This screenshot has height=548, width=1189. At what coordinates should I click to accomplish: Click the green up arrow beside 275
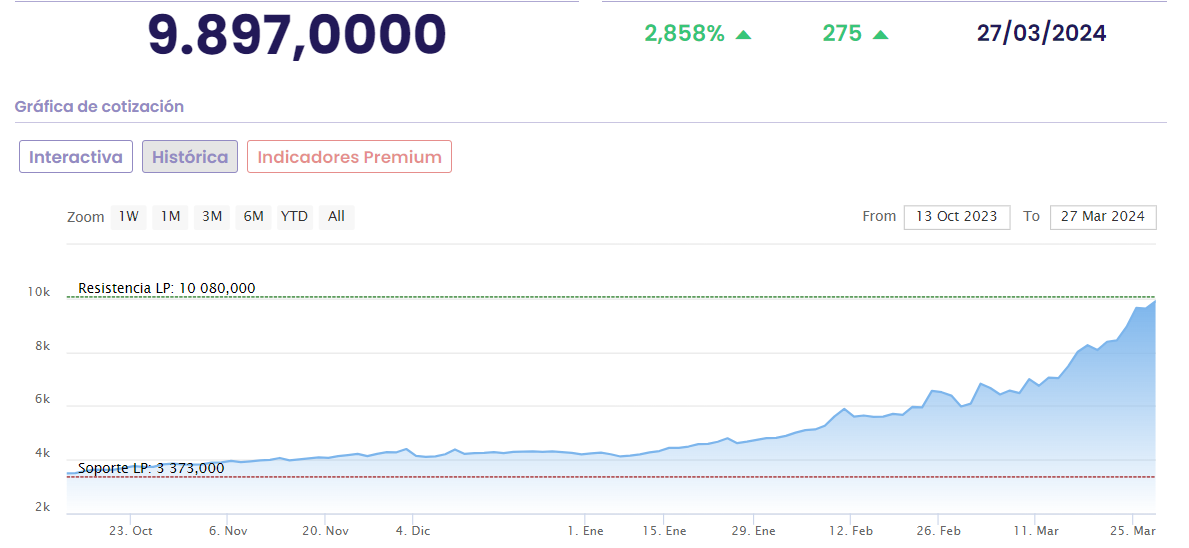[880, 34]
